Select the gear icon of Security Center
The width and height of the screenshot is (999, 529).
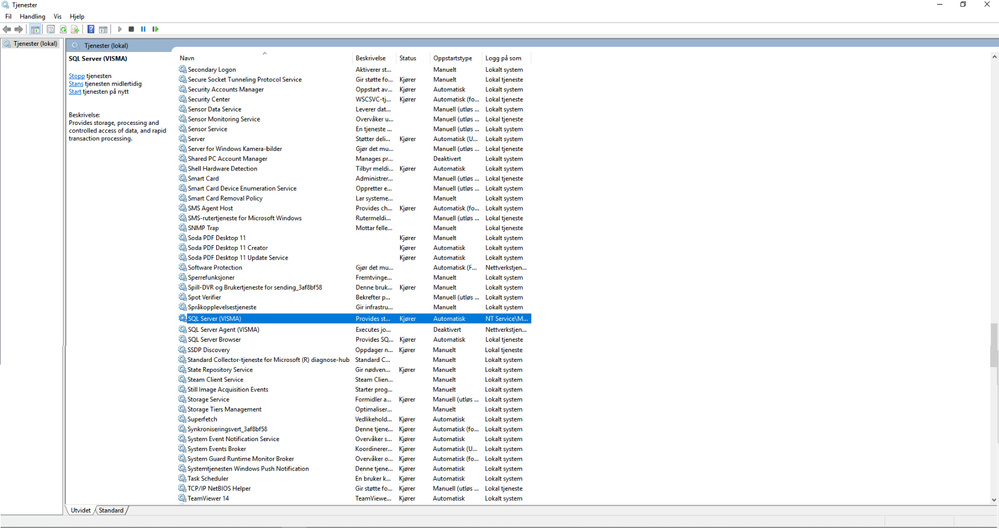[183, 99]
